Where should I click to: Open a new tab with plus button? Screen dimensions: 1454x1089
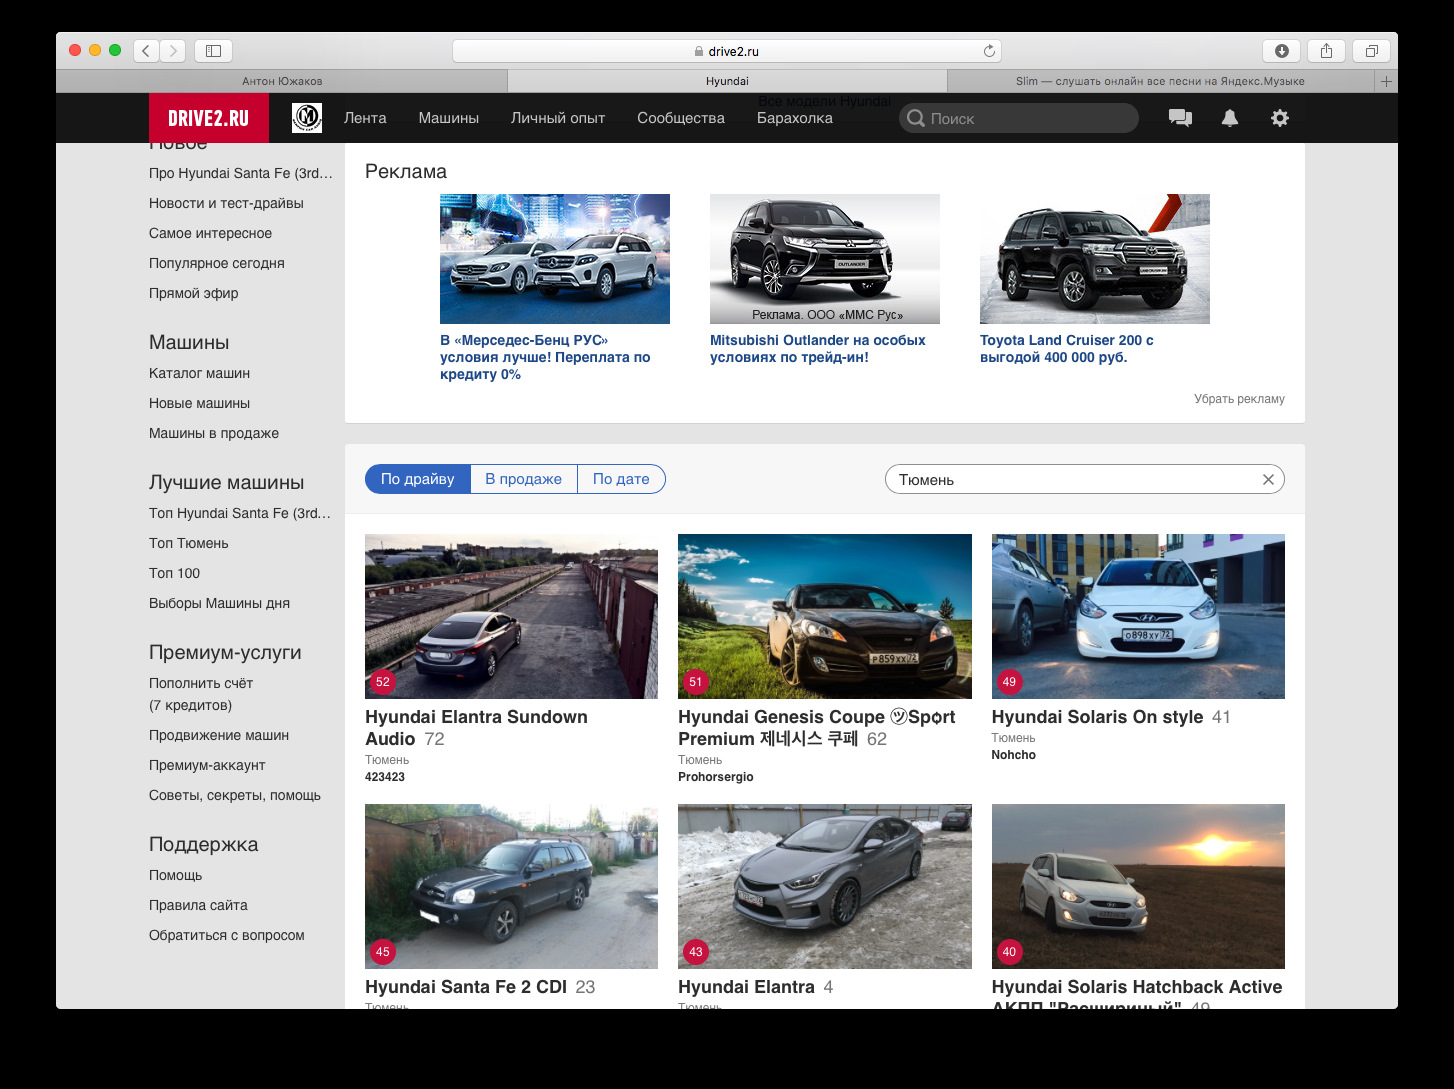pos(1386,81)
